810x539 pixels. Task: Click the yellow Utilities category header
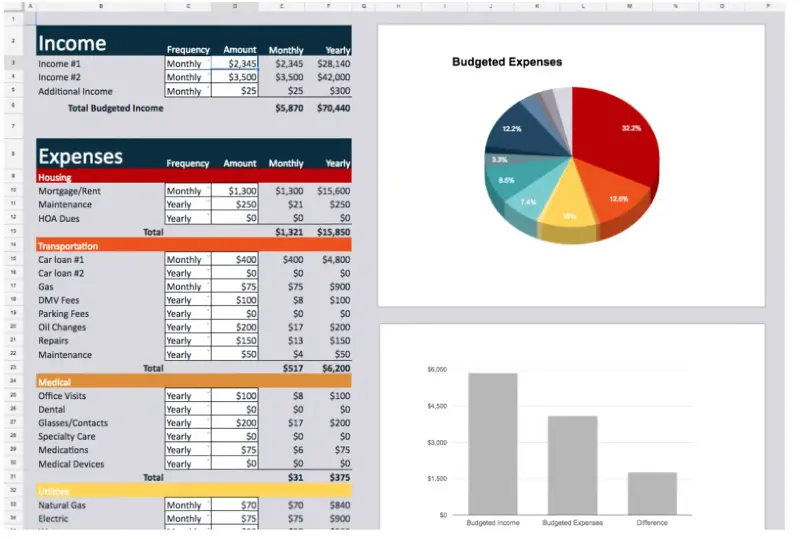(x=194, y=491)
